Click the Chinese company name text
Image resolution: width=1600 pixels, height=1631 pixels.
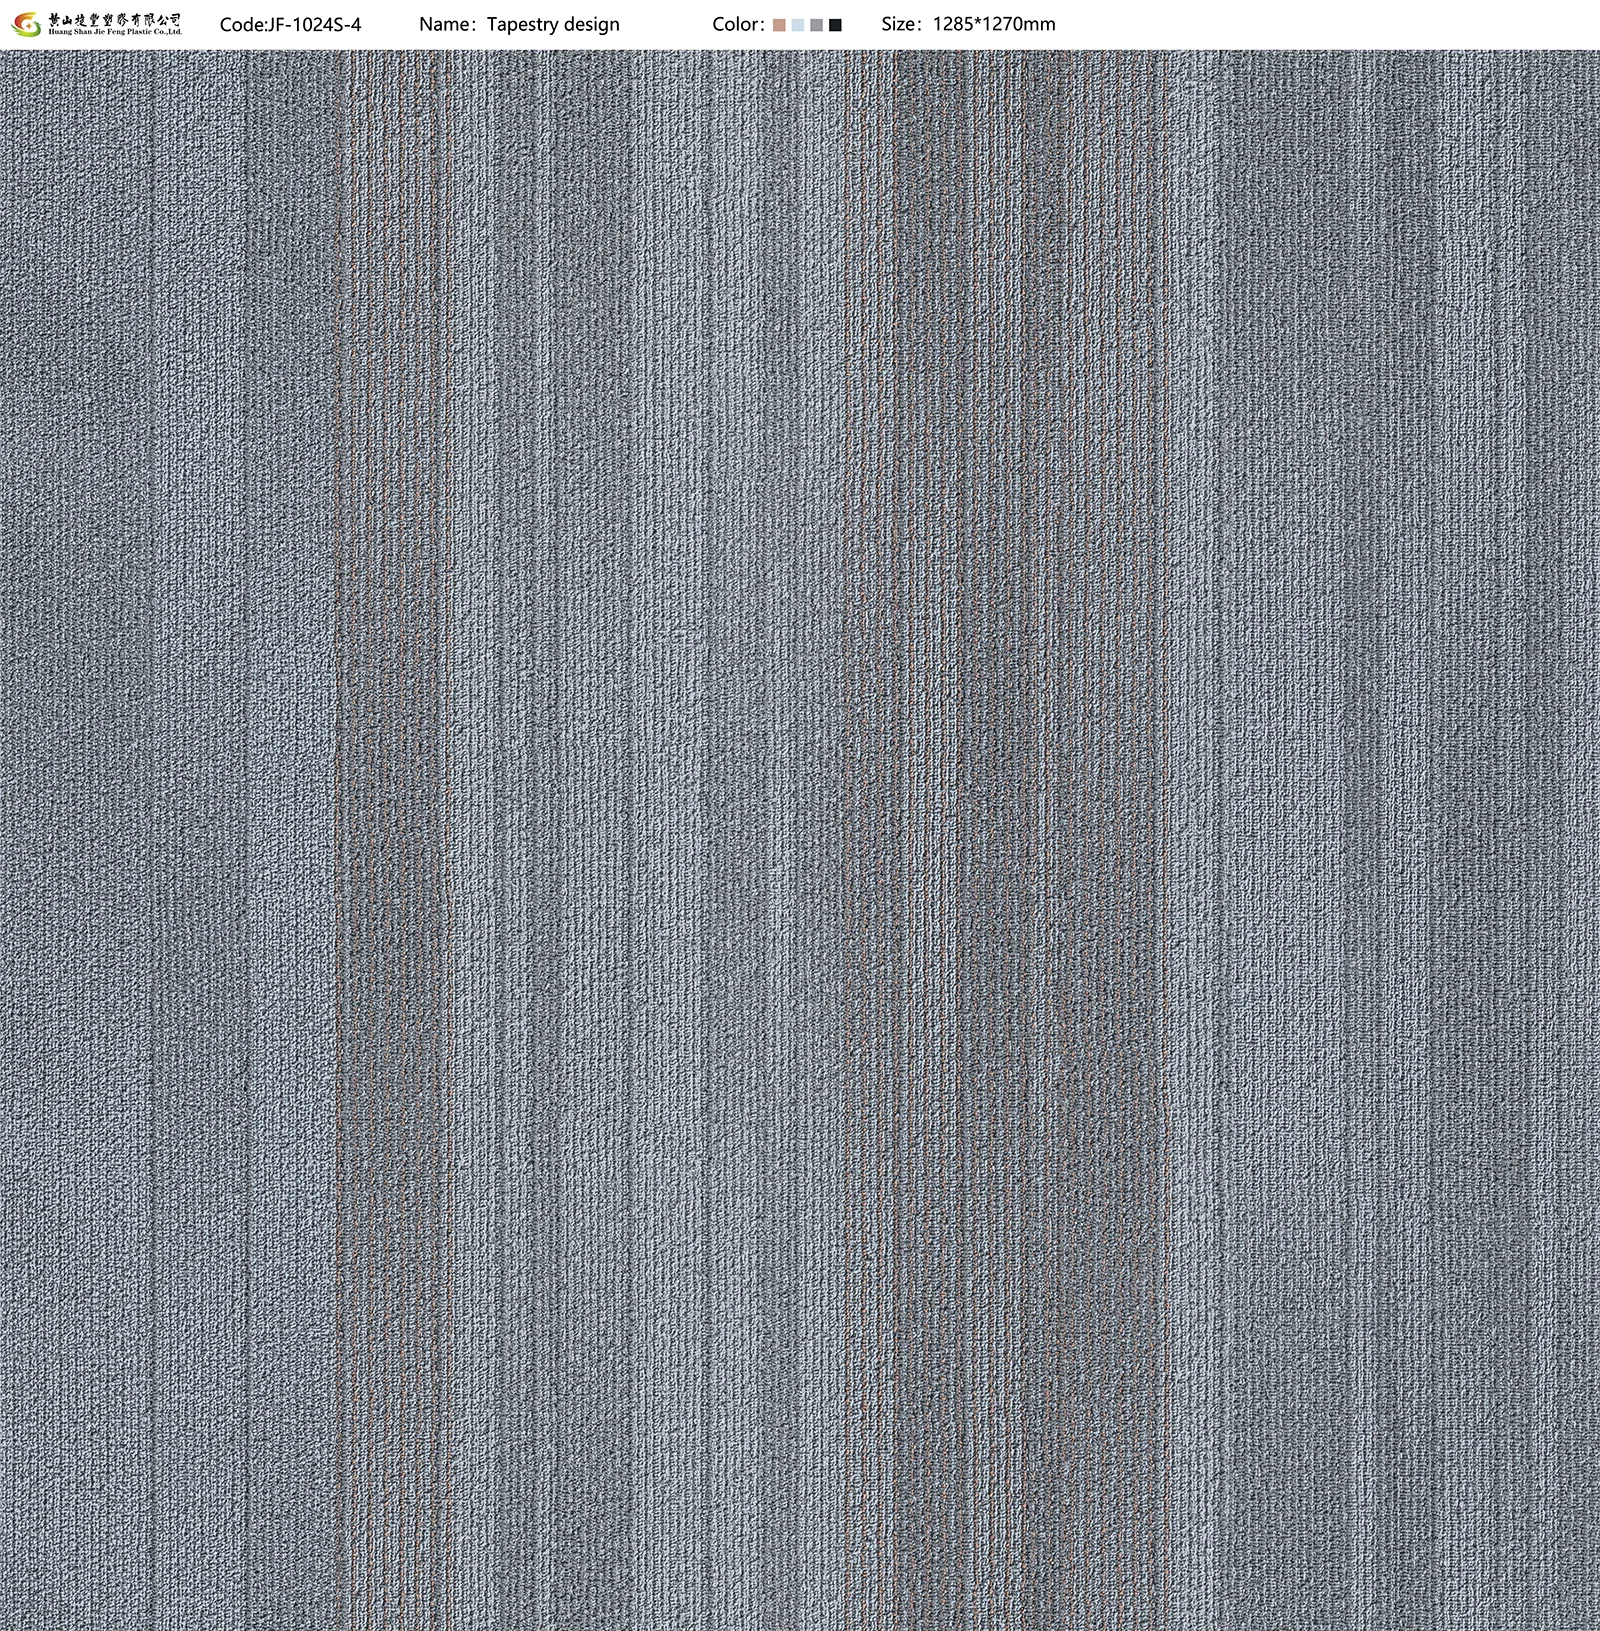115,19
